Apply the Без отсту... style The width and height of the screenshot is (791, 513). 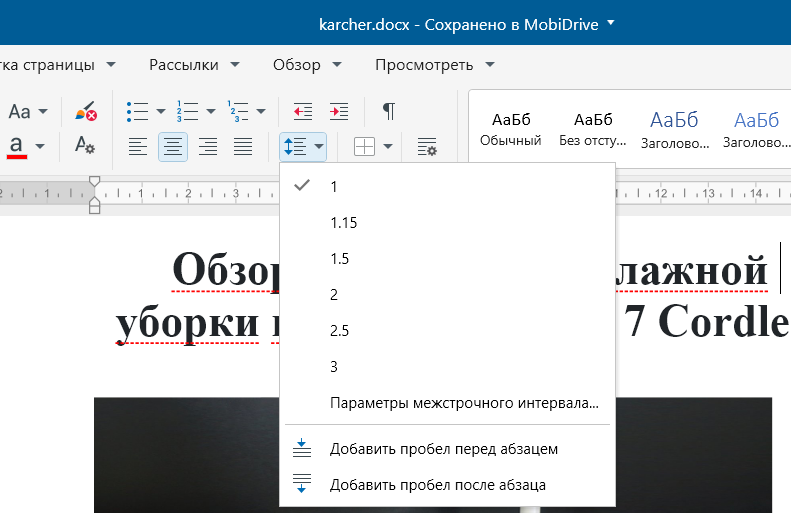tap(593, 130)
